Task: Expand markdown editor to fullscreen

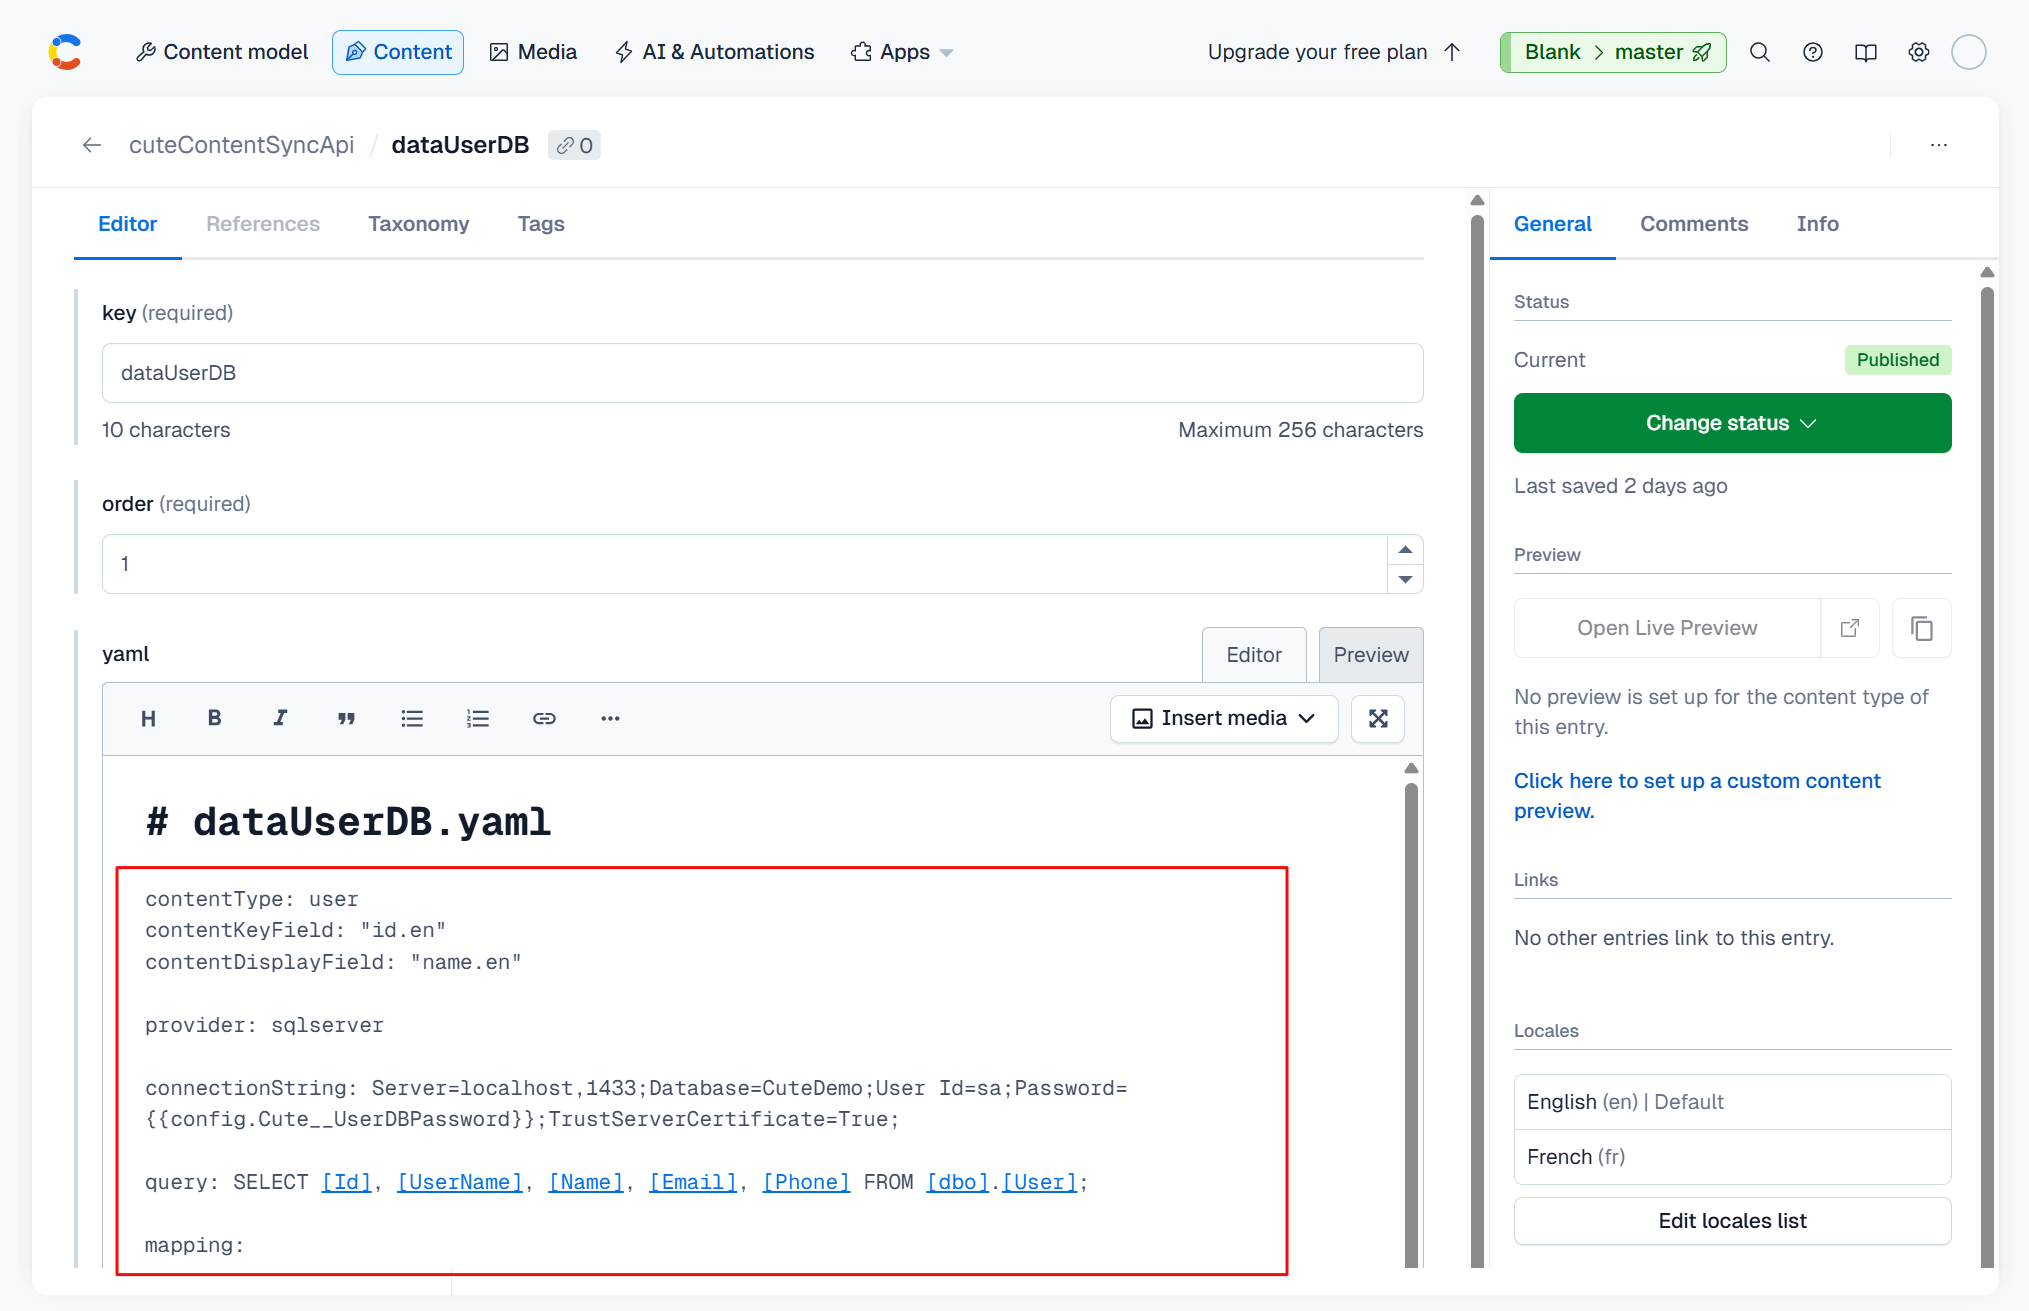Action: coord(1377,718)
